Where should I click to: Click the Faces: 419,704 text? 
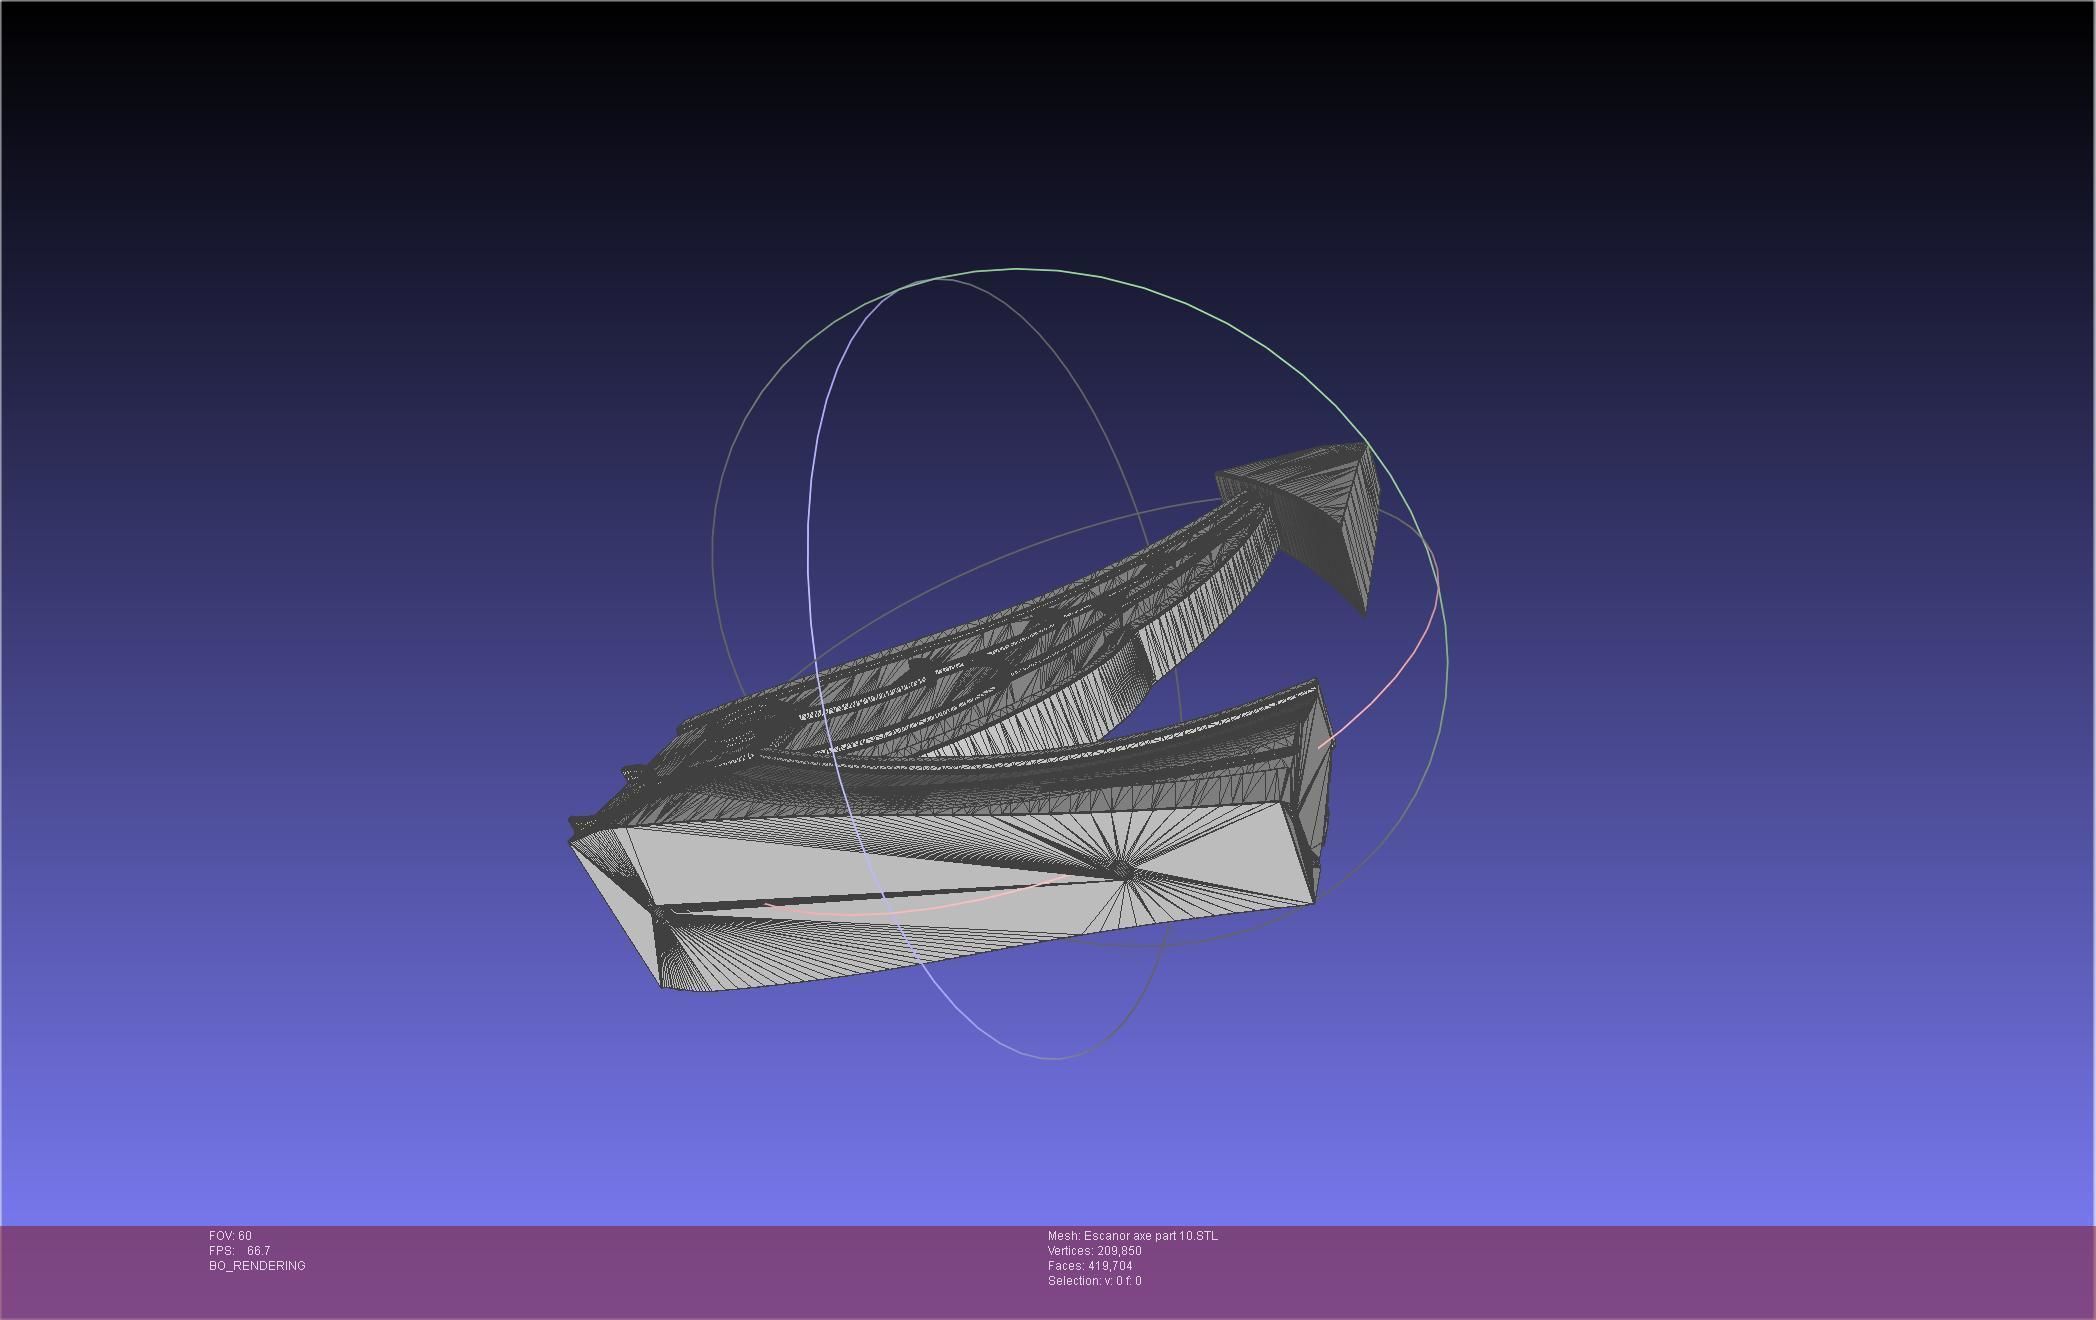(1090, 1266)
